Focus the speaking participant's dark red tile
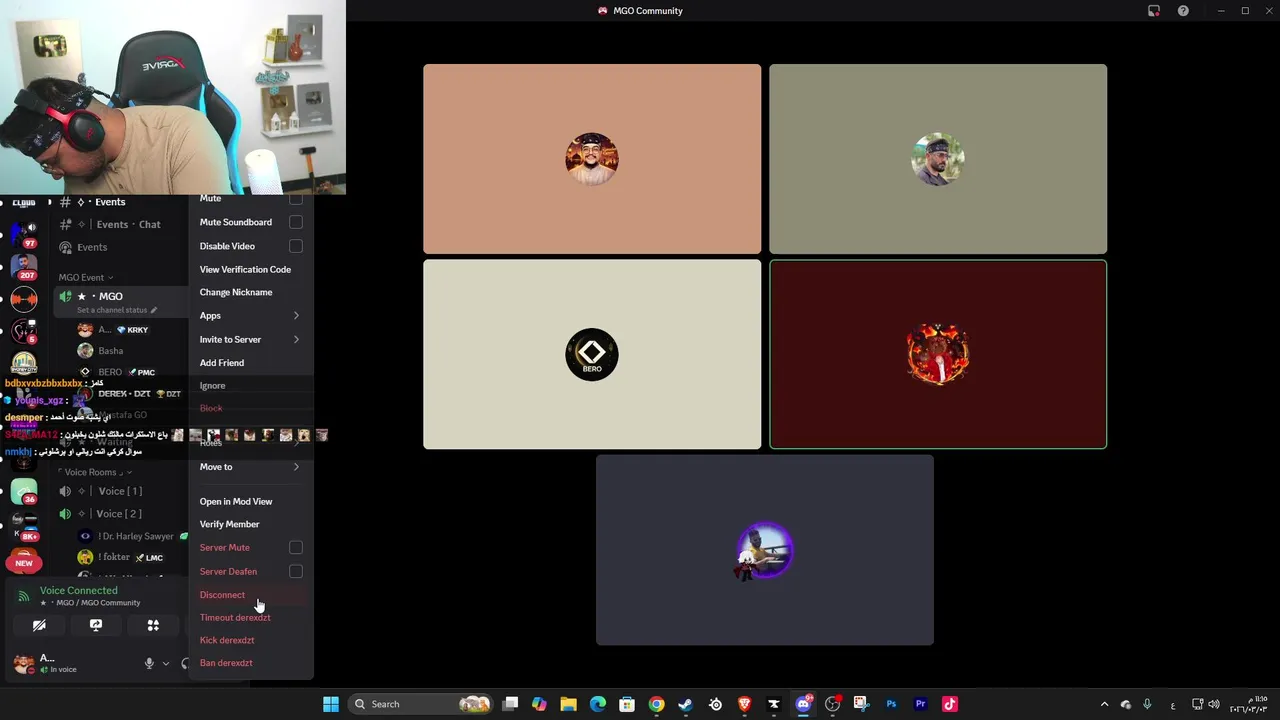This screenshot has height=720, width=1280. pyautogui.click(x=938, y=354)
